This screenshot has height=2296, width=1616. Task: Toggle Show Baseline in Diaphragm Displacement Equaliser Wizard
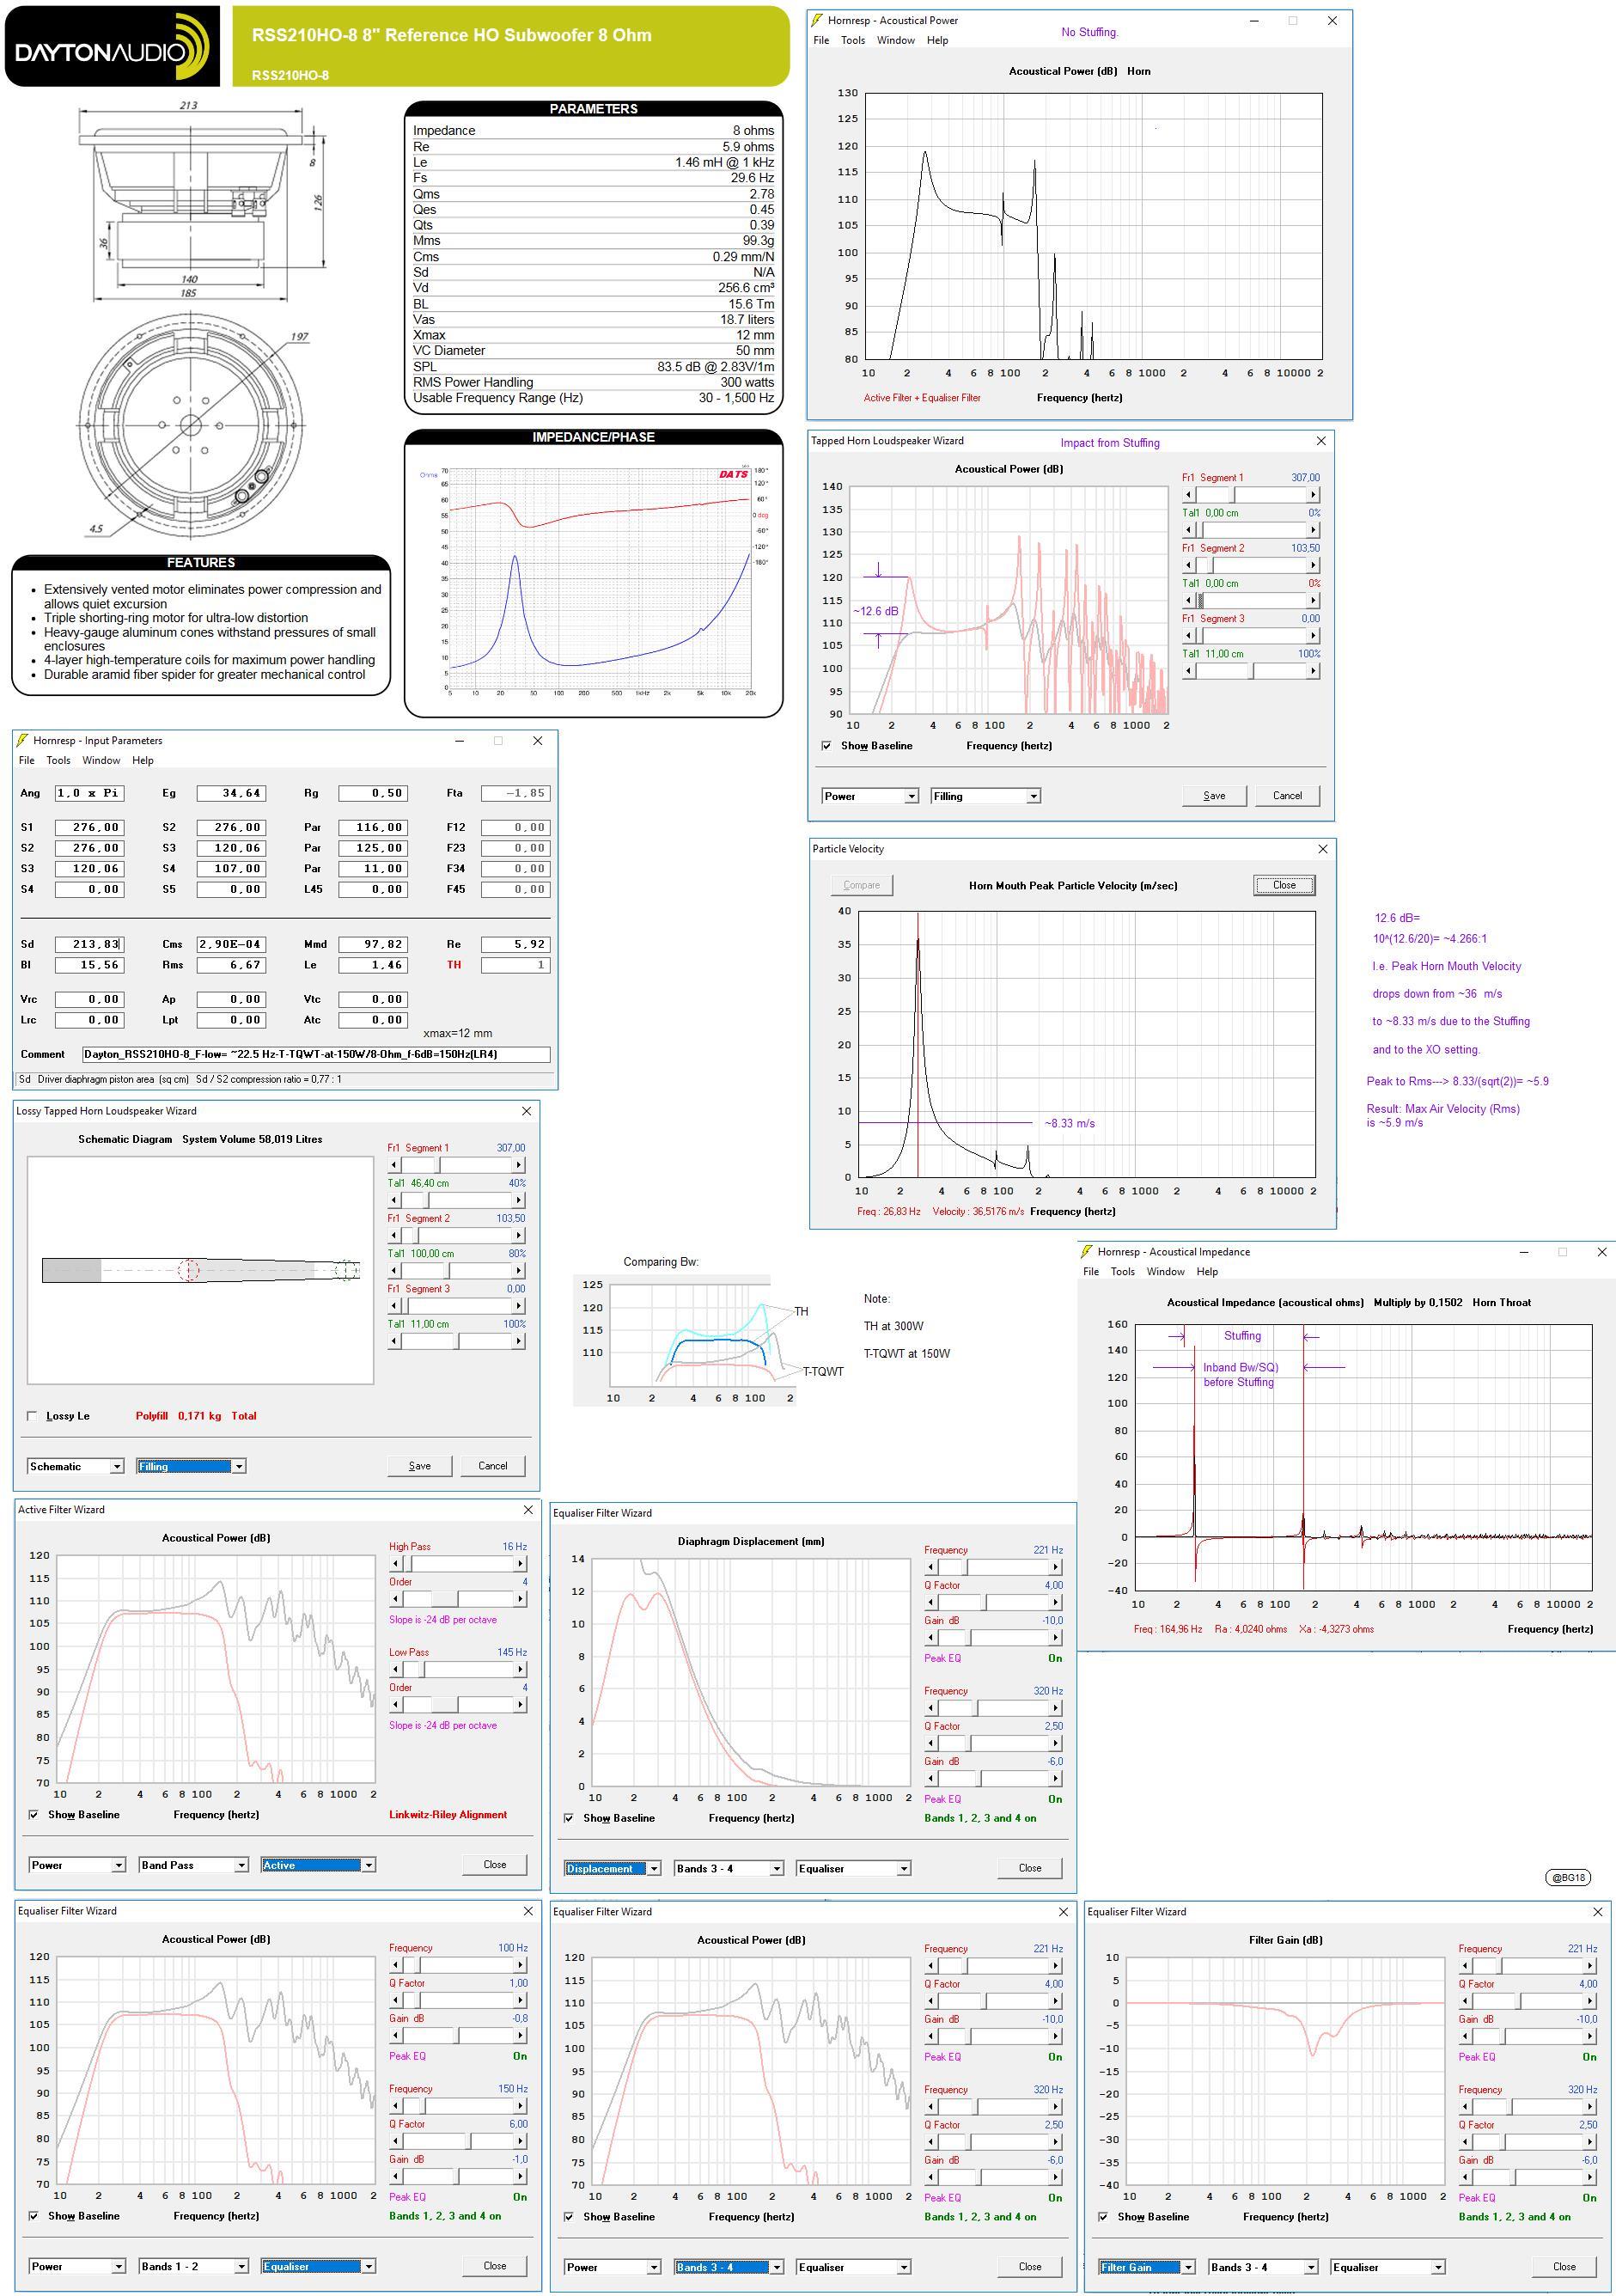[x=569, y=1818]
